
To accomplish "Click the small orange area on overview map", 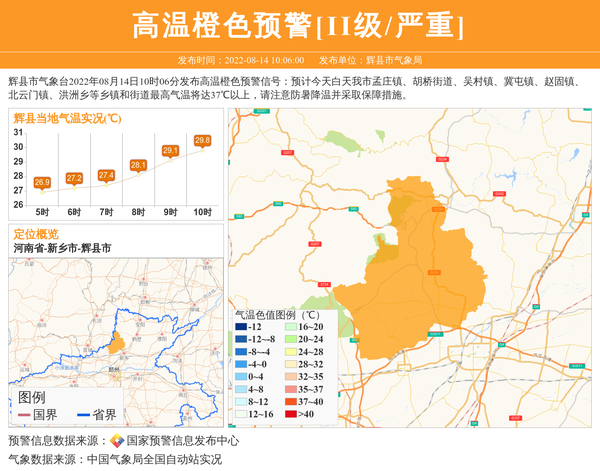I will 117,342.
